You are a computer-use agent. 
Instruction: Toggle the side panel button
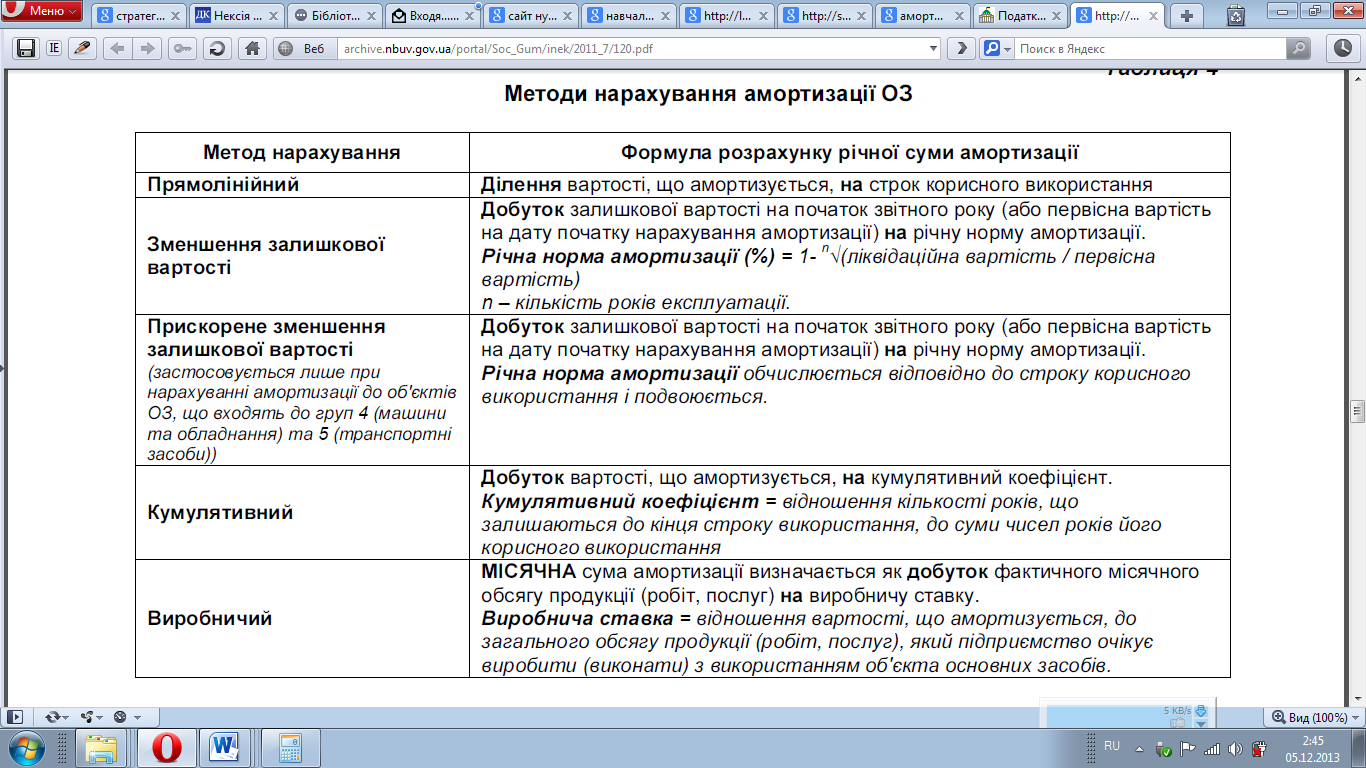coord(15,717)
